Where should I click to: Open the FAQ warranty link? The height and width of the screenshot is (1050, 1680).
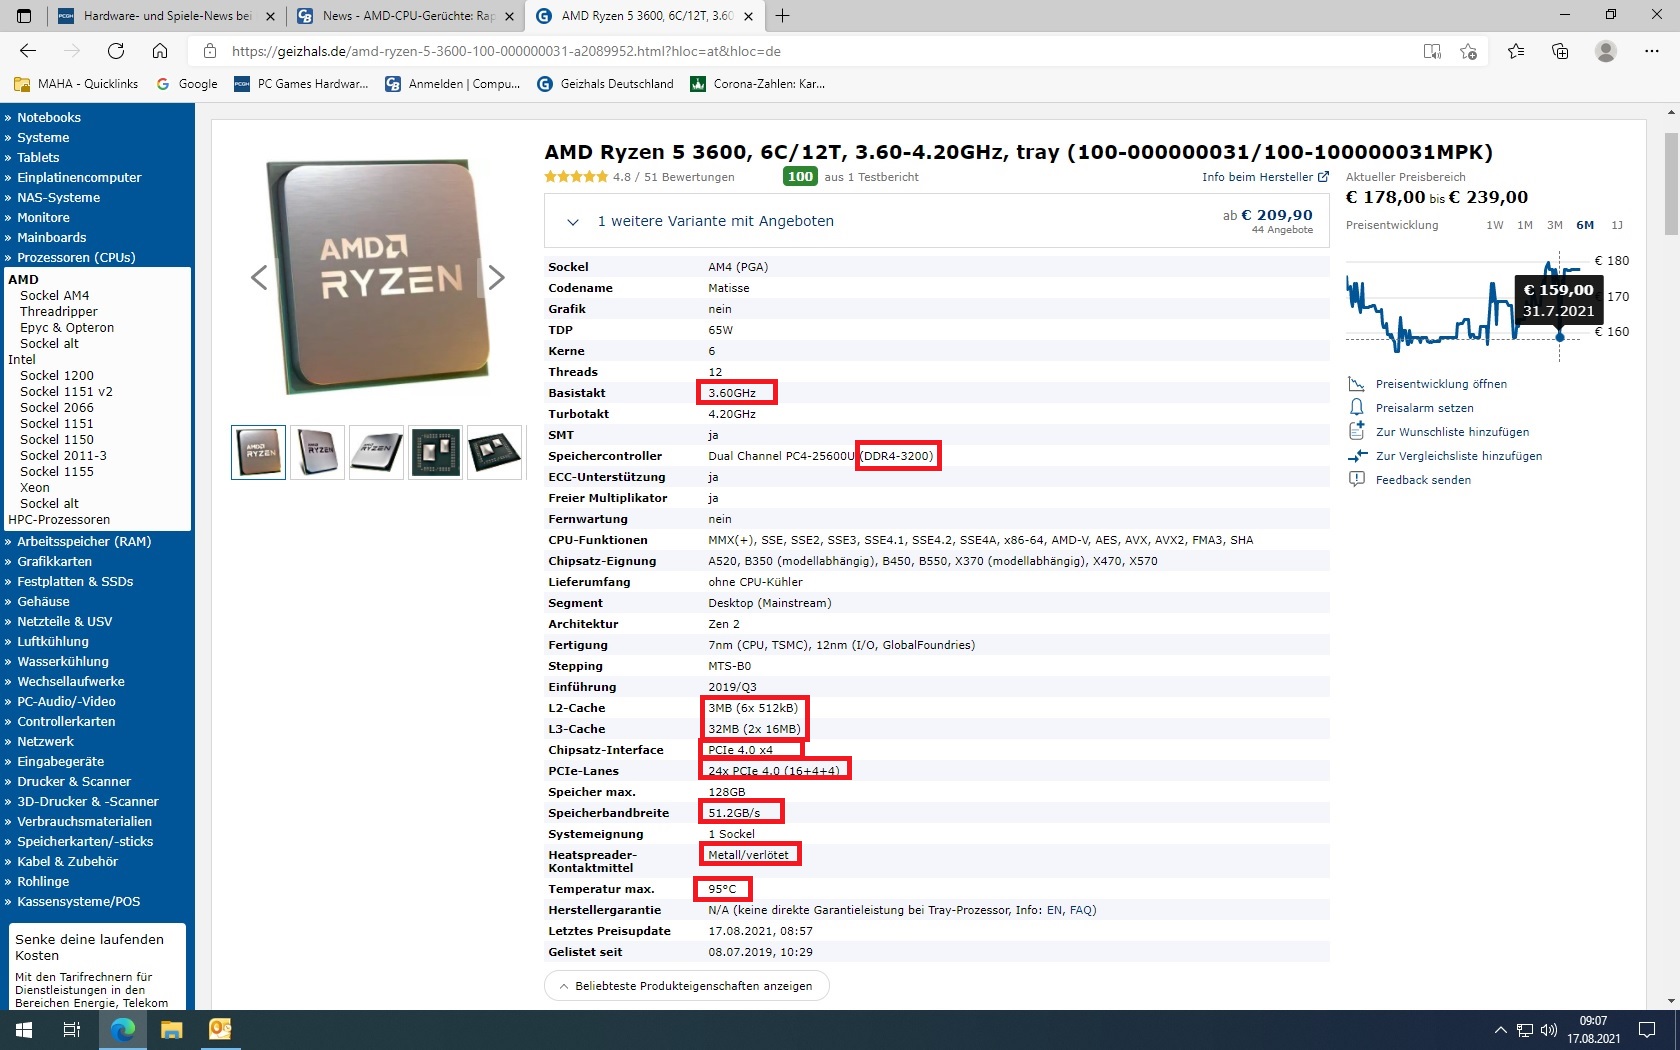[x=1080, y=910]
